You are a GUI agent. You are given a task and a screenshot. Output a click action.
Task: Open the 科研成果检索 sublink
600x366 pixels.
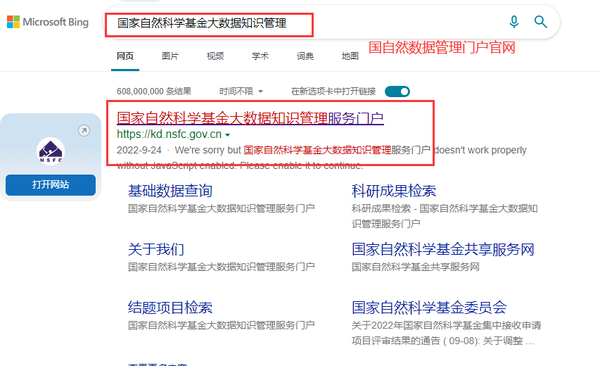point(394,191)
